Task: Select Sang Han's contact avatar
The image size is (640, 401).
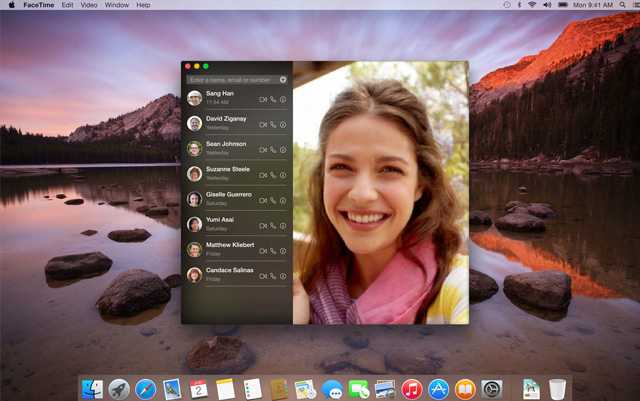Action: tap(194, 98)
